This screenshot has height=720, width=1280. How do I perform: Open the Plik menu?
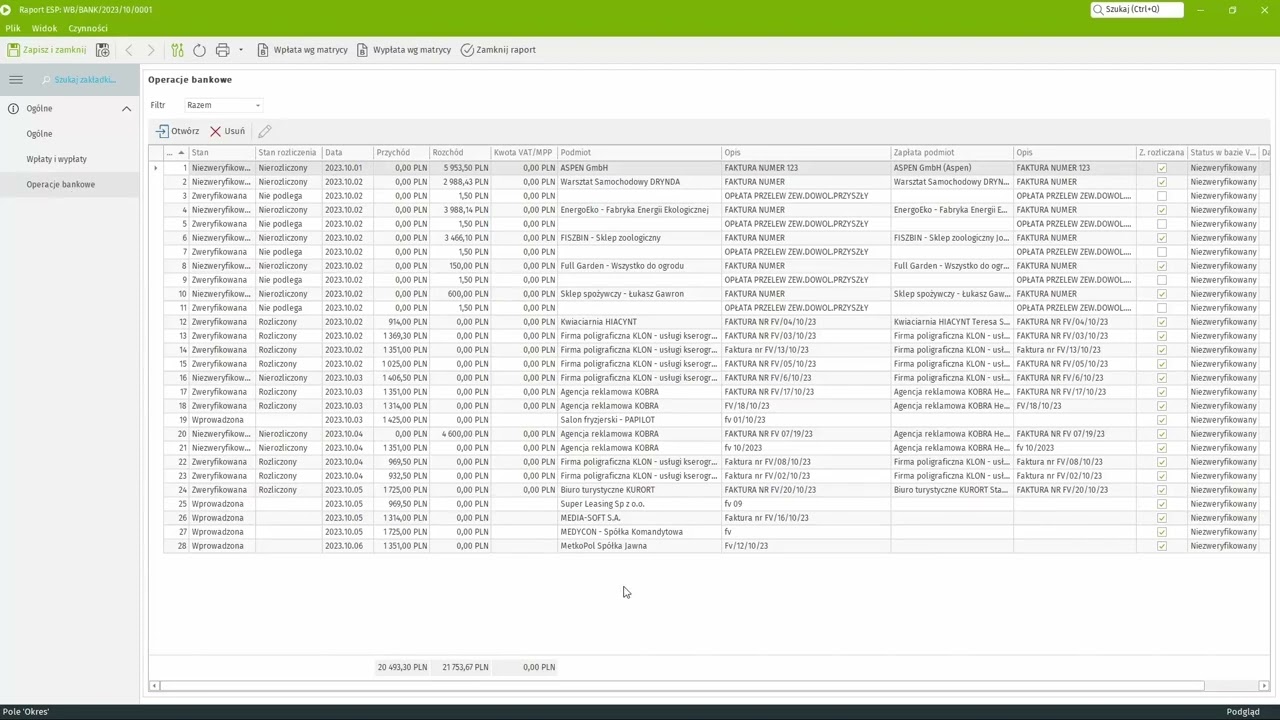tap(13, 28)
